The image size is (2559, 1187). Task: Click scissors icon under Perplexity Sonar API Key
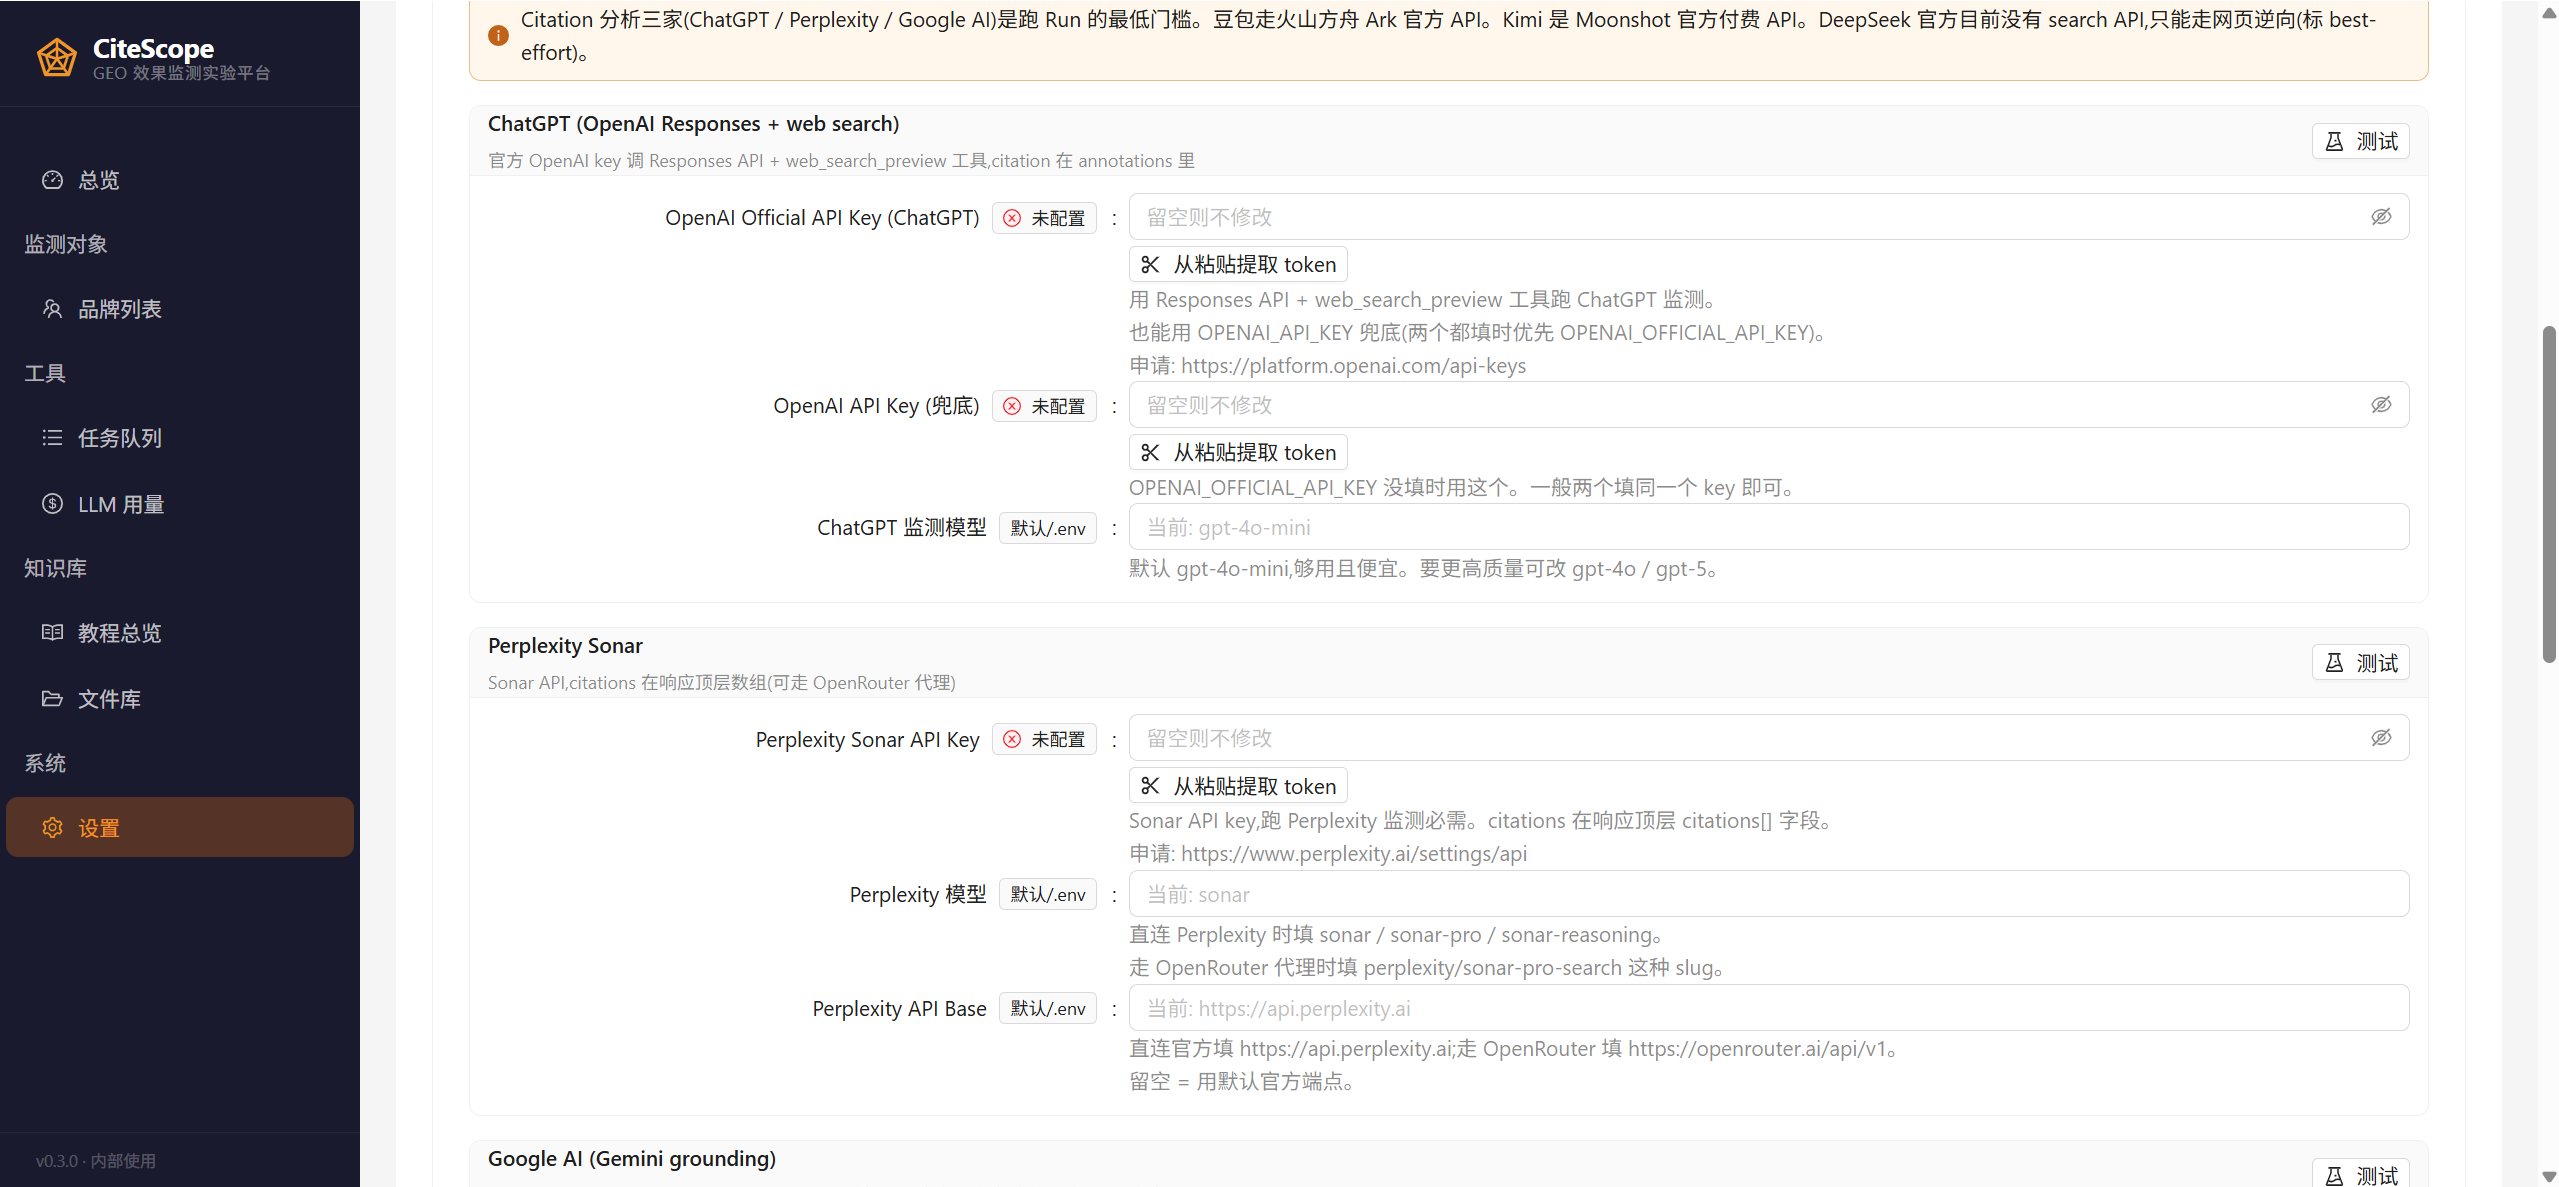click(x=1151, y=787)
